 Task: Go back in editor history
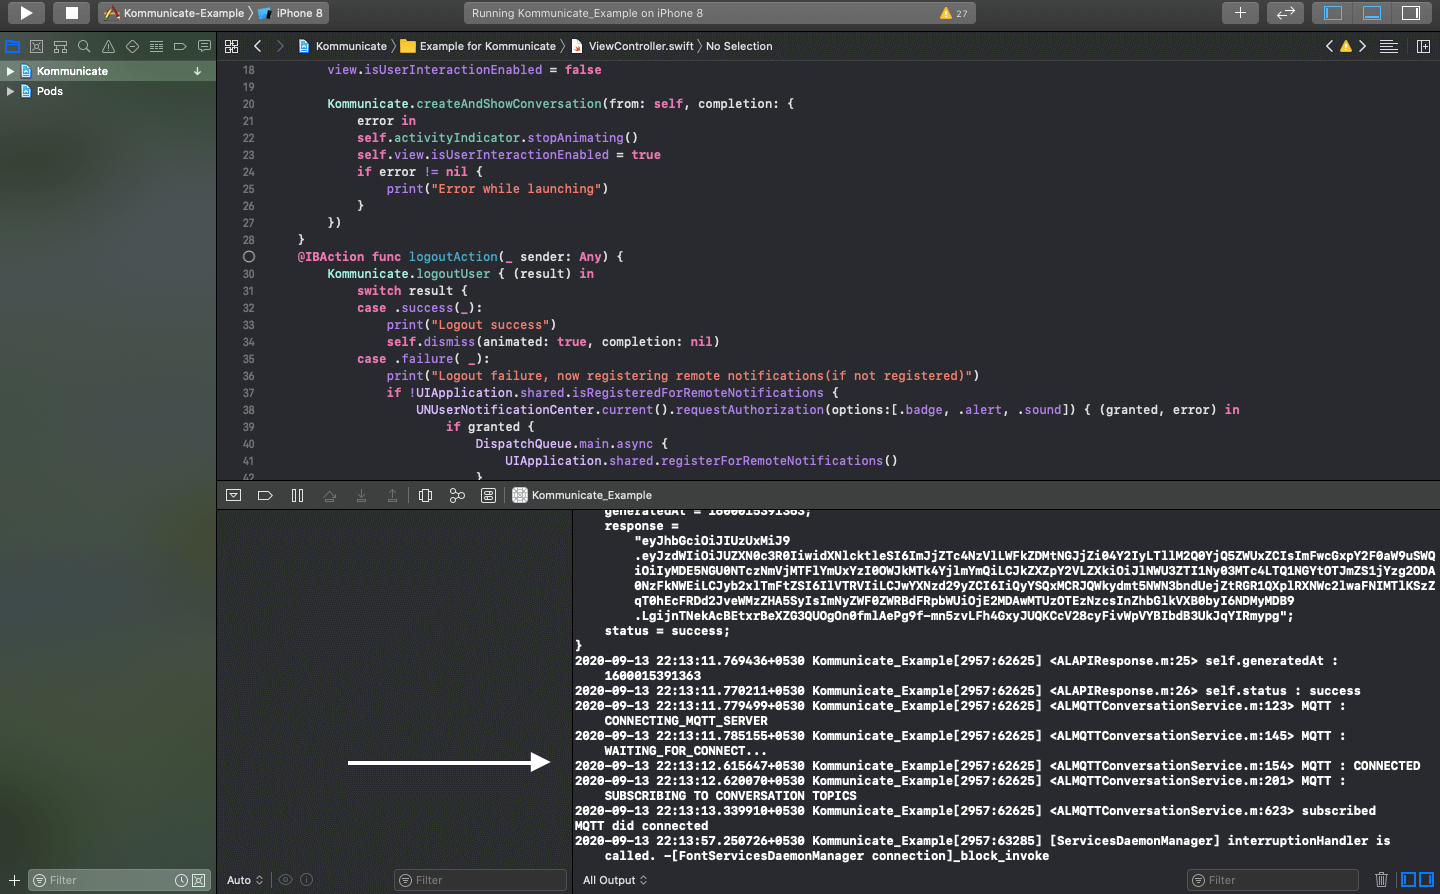tap(257, 46)
